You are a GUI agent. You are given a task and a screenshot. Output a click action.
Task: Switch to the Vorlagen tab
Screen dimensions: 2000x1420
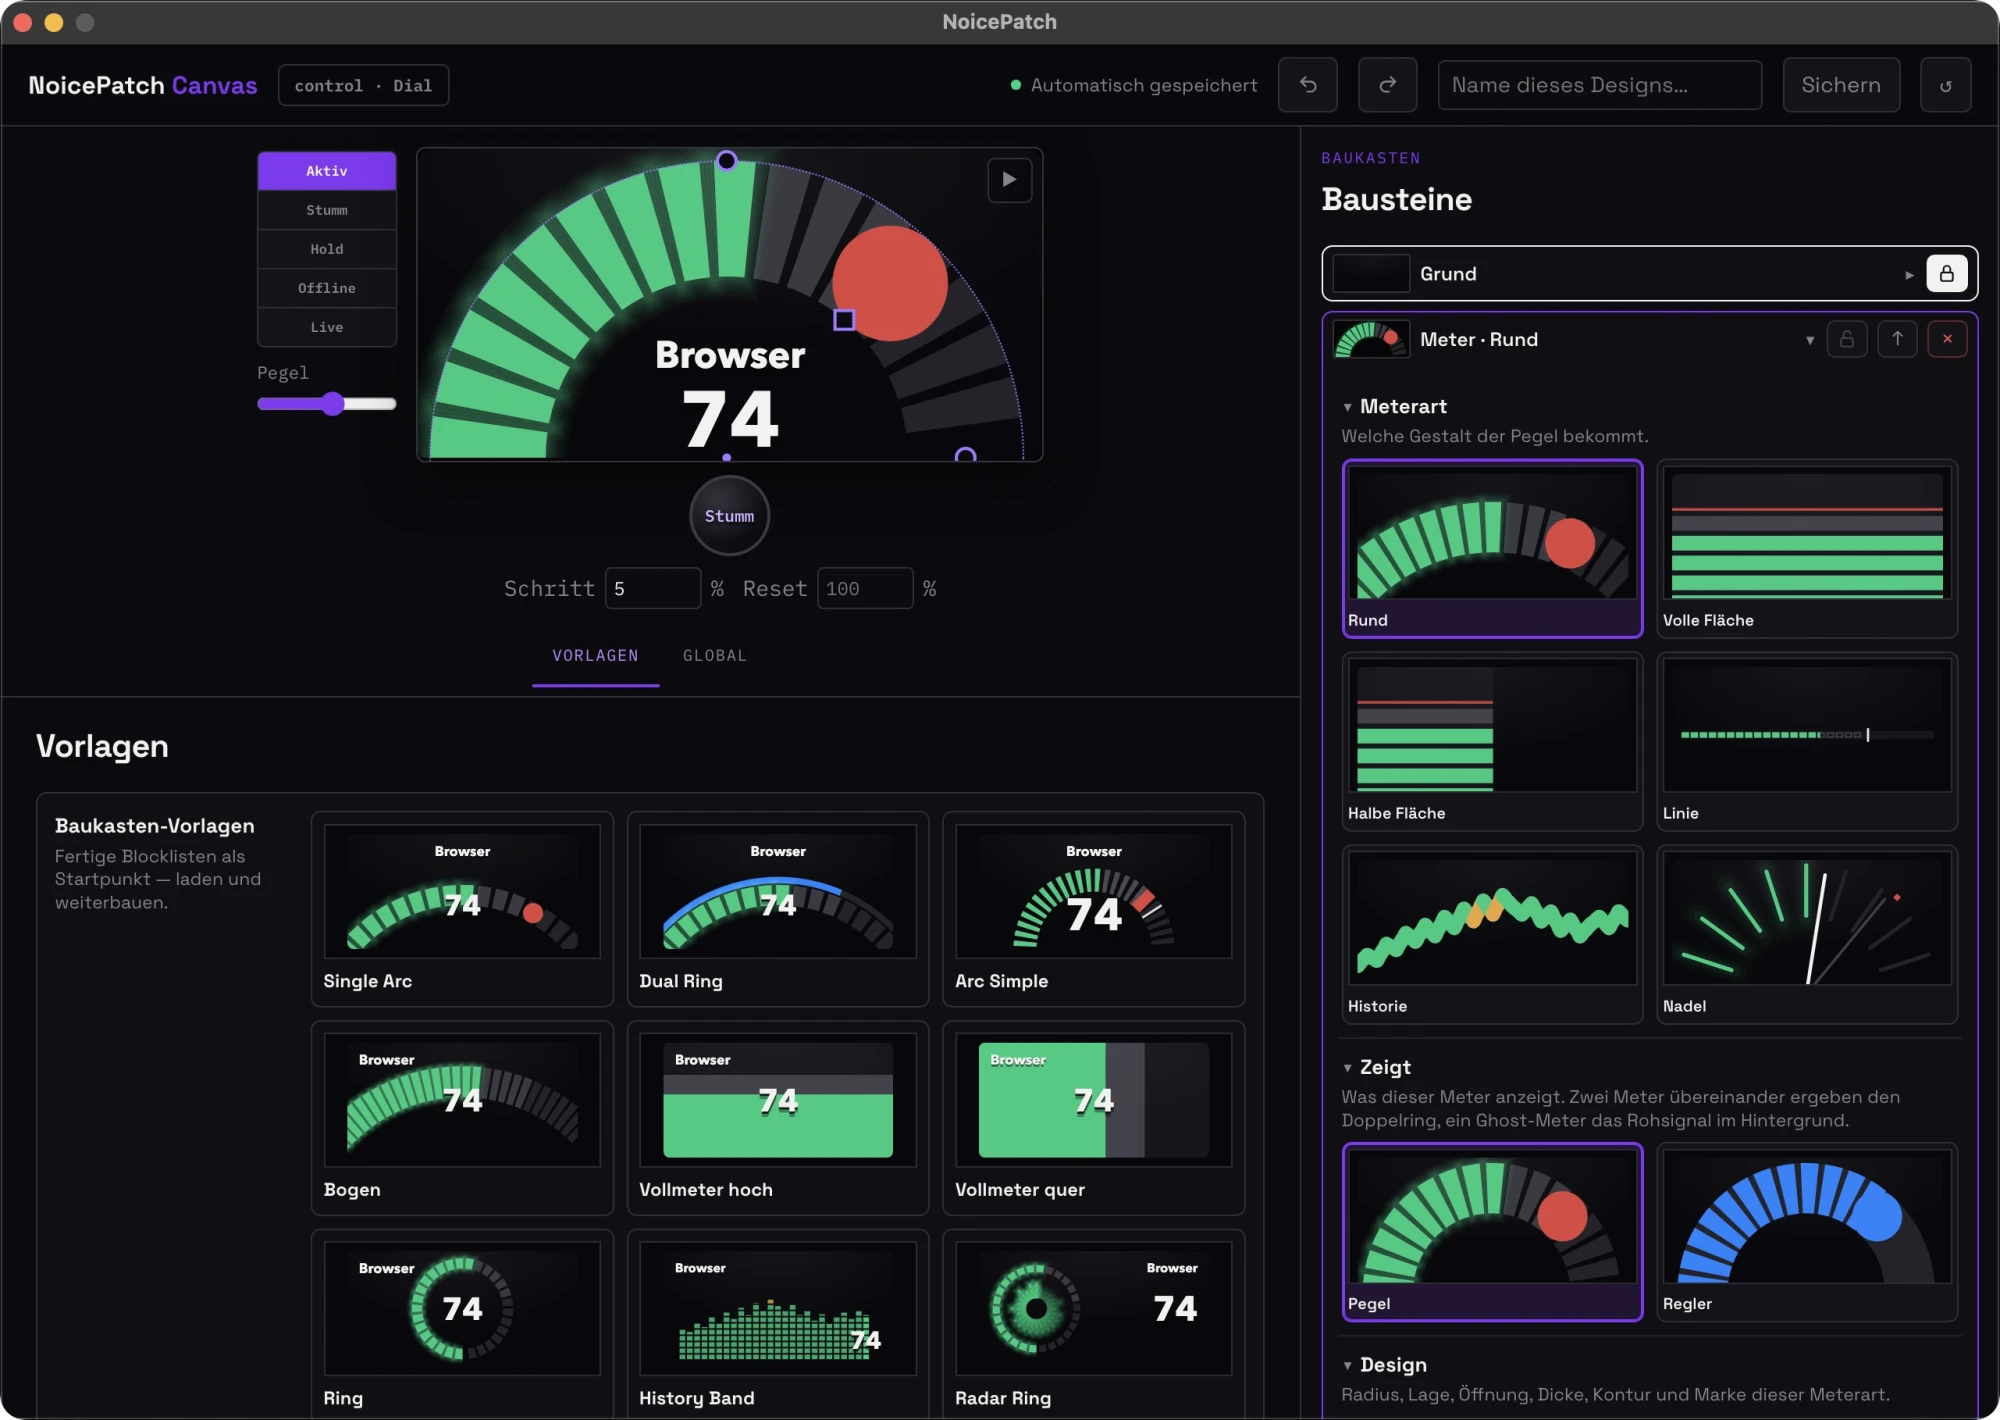pos(595,656)
